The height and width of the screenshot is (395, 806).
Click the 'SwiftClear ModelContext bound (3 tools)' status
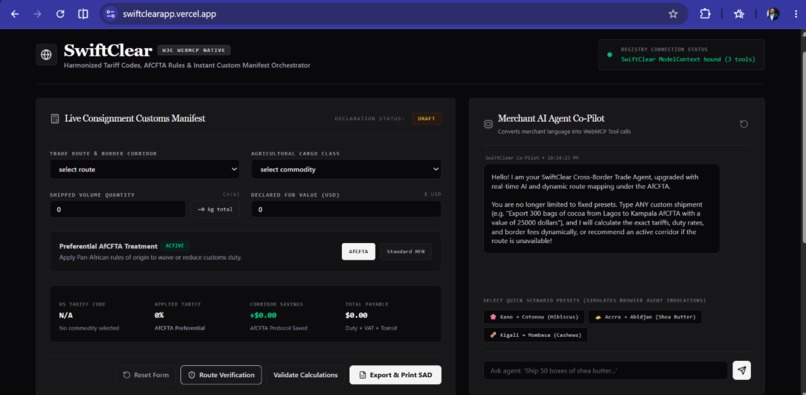(688, 59)
